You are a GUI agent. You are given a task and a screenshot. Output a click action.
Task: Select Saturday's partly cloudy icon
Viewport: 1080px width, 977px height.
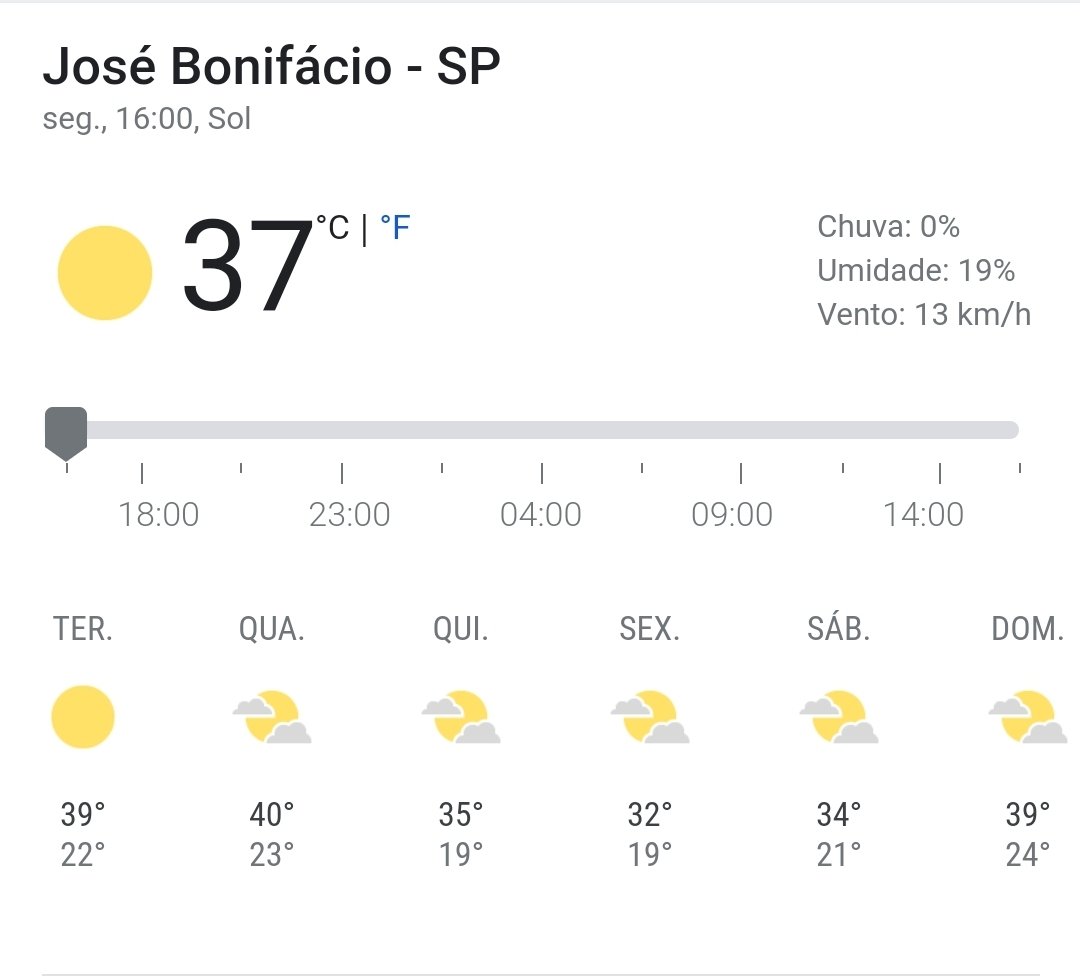tap(839, 717)
